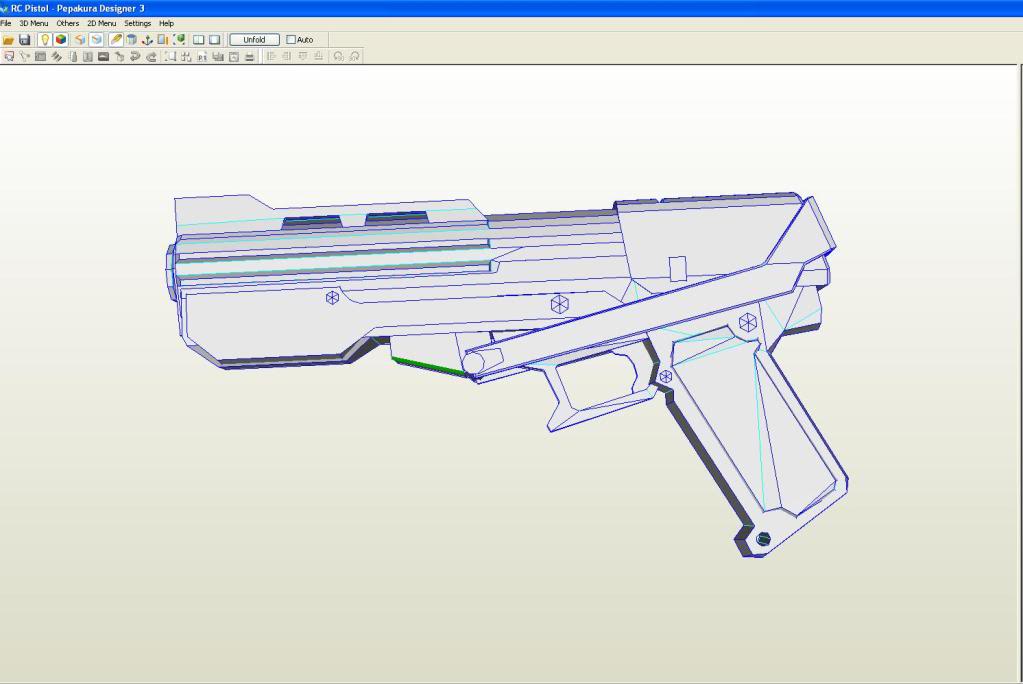
Task: Click the blue and yellow panels icon
Action: pyautogui.click(x=162, y=40)
